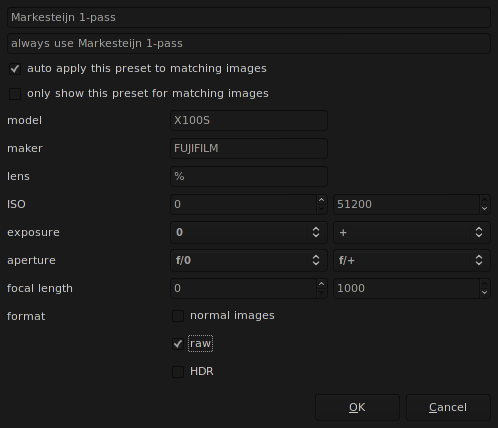The height and width of the screenshot is (428, 498).
Task: Enable only show this preset for matching images
Action: point(15,94)
